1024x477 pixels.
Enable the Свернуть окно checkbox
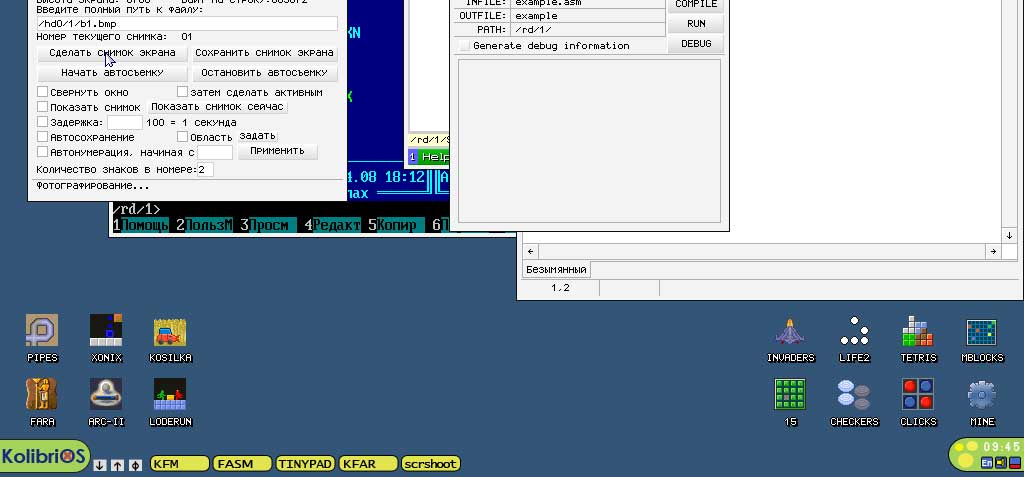tap(42, 92)
